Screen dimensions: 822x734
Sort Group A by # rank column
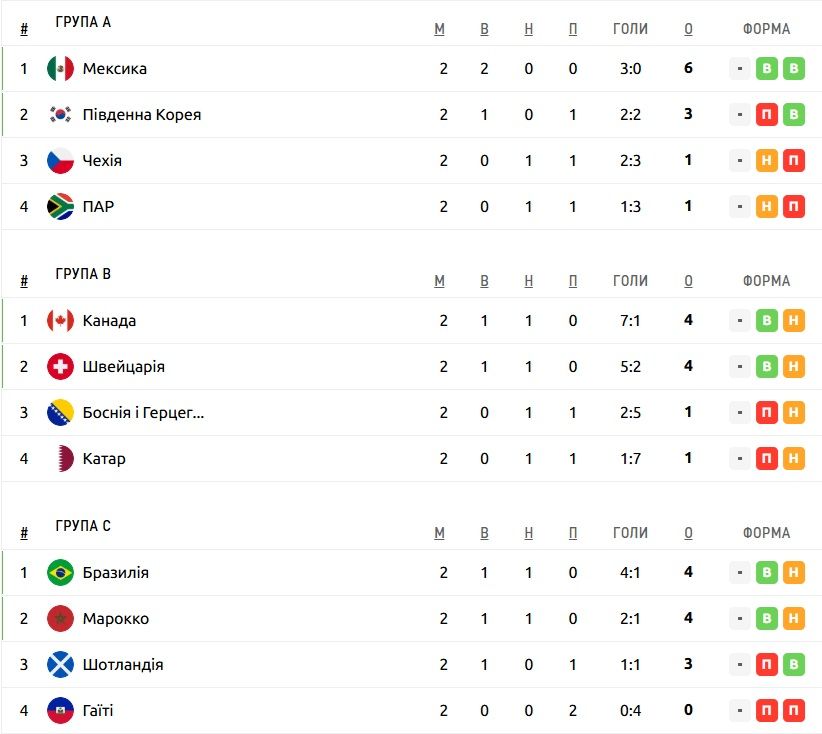pos(24,29)
